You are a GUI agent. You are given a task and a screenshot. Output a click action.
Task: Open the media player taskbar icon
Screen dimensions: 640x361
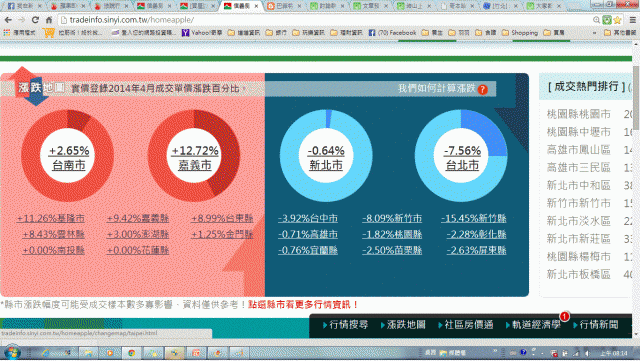(110, 353)
